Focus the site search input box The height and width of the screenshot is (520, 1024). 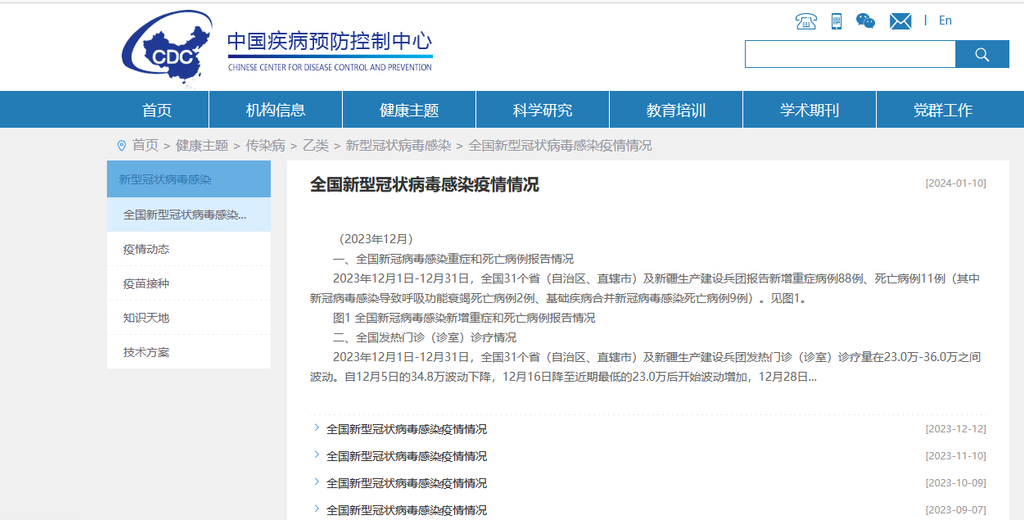pos(850,55)
